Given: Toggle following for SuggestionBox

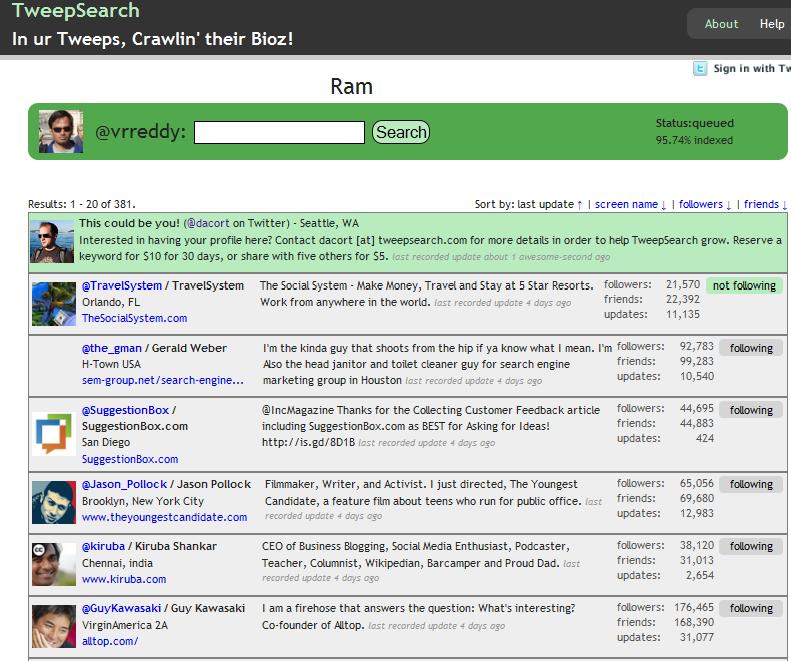Looking at the screenshot, I should (x=751, y=410).
